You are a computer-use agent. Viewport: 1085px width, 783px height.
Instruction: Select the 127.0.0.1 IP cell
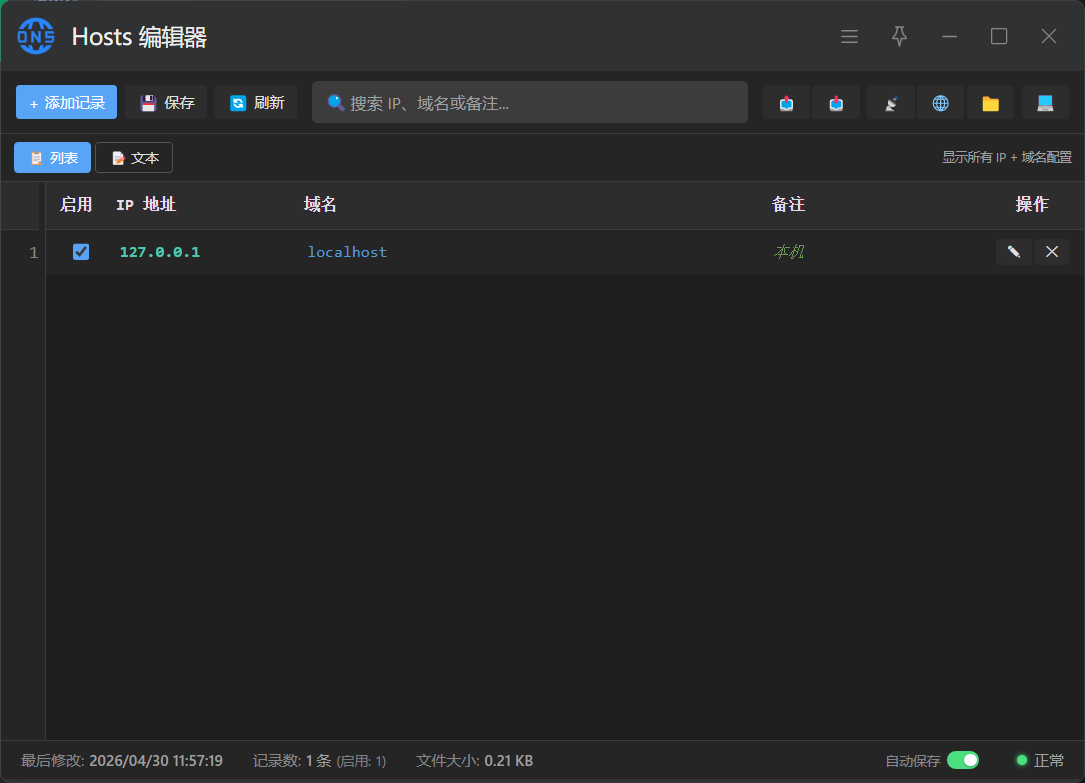[160, 252]
